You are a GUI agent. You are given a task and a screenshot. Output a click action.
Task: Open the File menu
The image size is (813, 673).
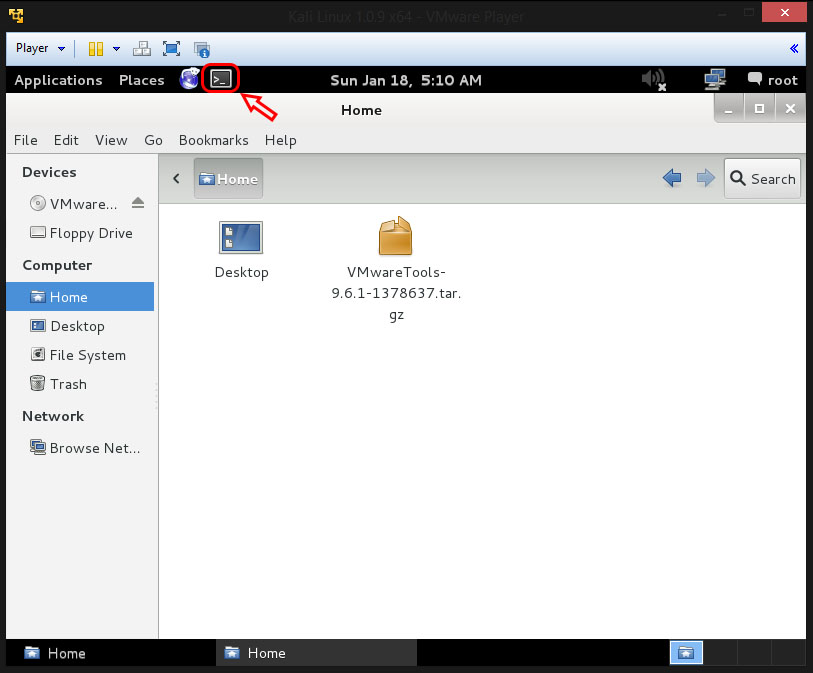coord(25,141)
